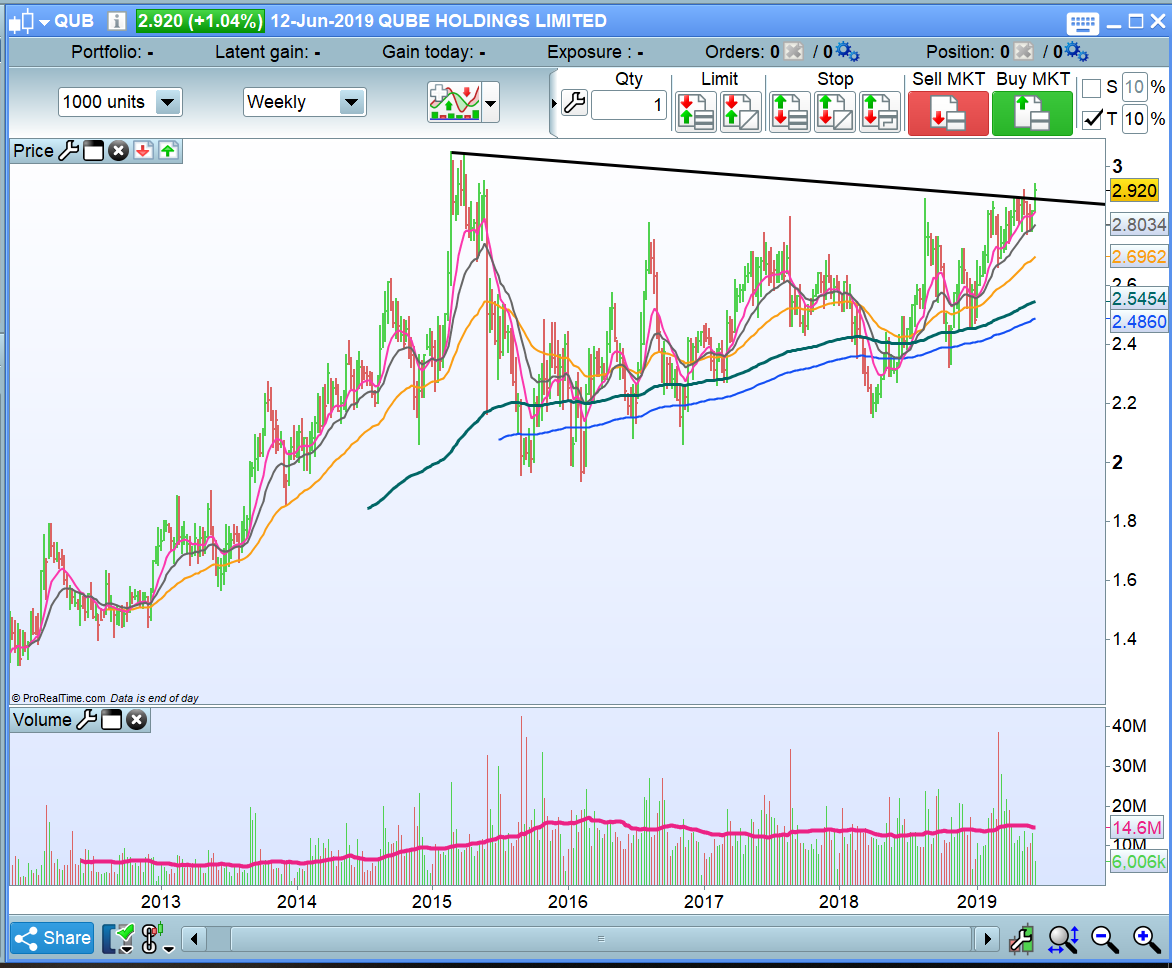Open the virtual keyboard icon in title bar
Image resolution: width=1172 pixels, height=968 pixels.
1082,22
